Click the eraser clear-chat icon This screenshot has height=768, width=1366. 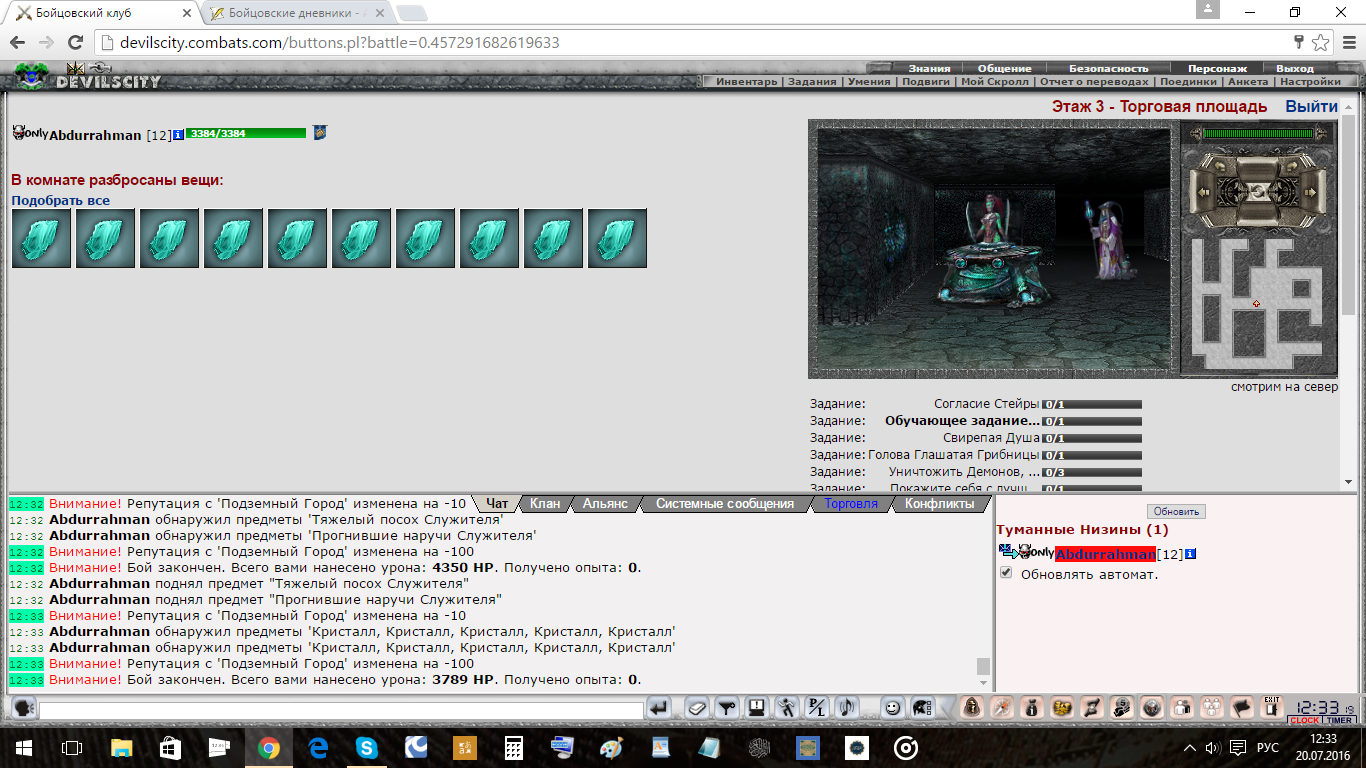click(697, 707)
